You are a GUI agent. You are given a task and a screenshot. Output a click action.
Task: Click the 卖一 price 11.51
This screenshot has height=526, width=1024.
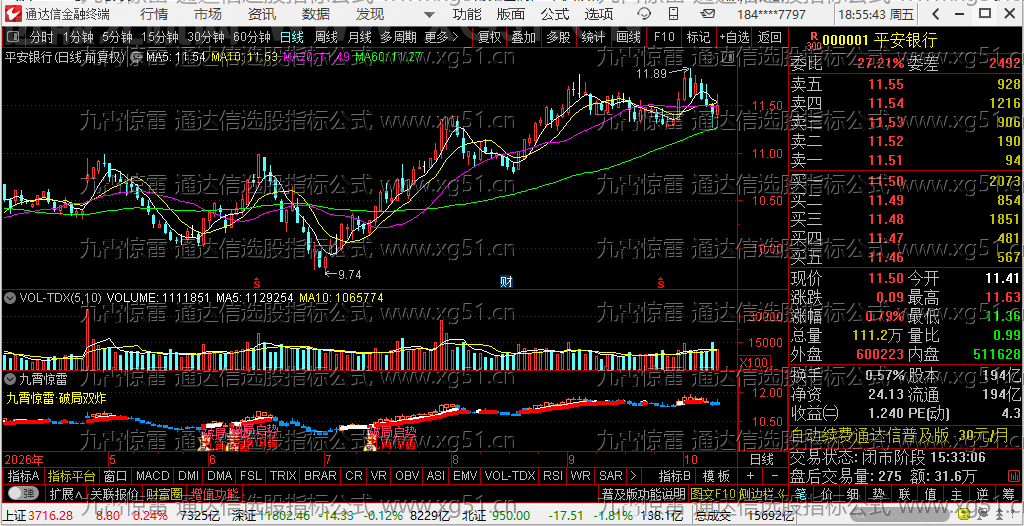click(x=884, y=160)
